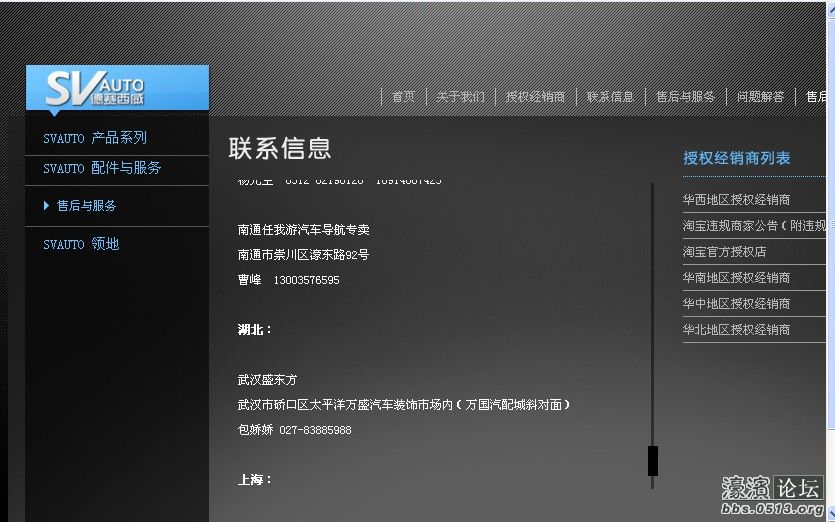Open 关于我们 in the top navigation
This screenshot has height=522, width=835.
(x=460, y=97)
